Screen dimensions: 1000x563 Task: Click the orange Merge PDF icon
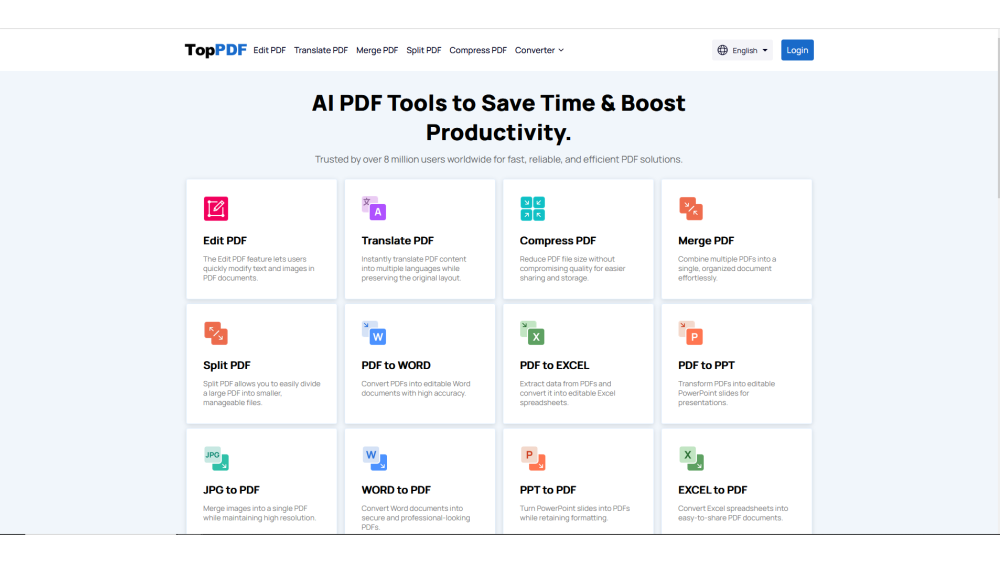pos(691,209)
